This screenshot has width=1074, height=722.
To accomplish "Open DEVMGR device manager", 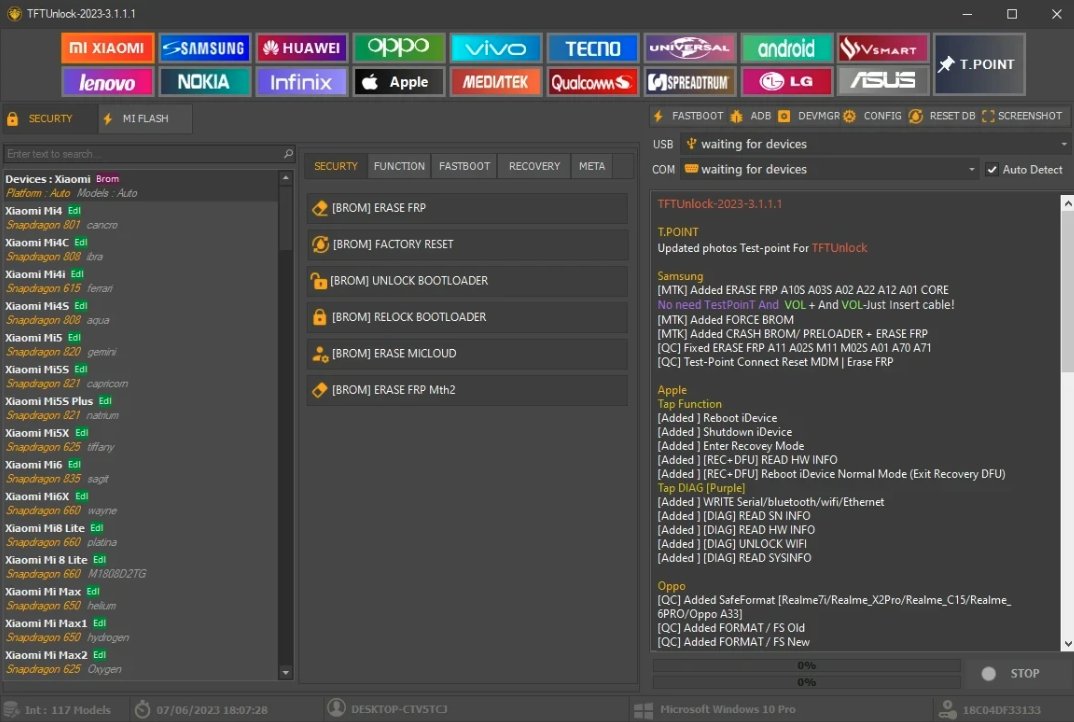I will tap(808, 116).
